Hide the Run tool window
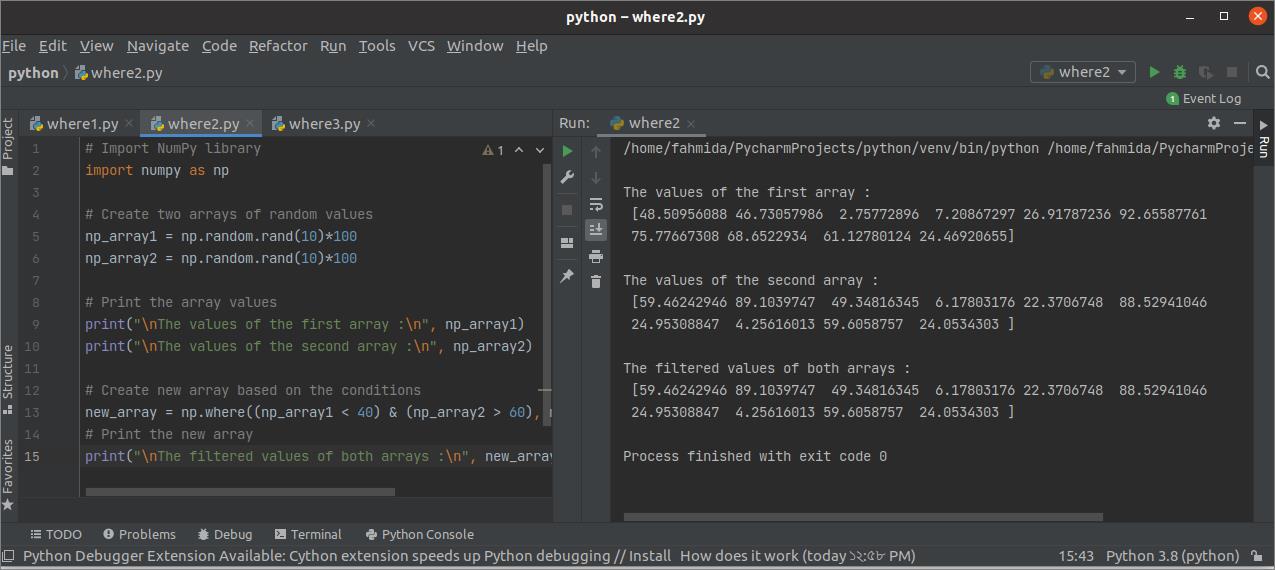The width and height of the screenshot is (1275, 570). (x=1239, y=123)
